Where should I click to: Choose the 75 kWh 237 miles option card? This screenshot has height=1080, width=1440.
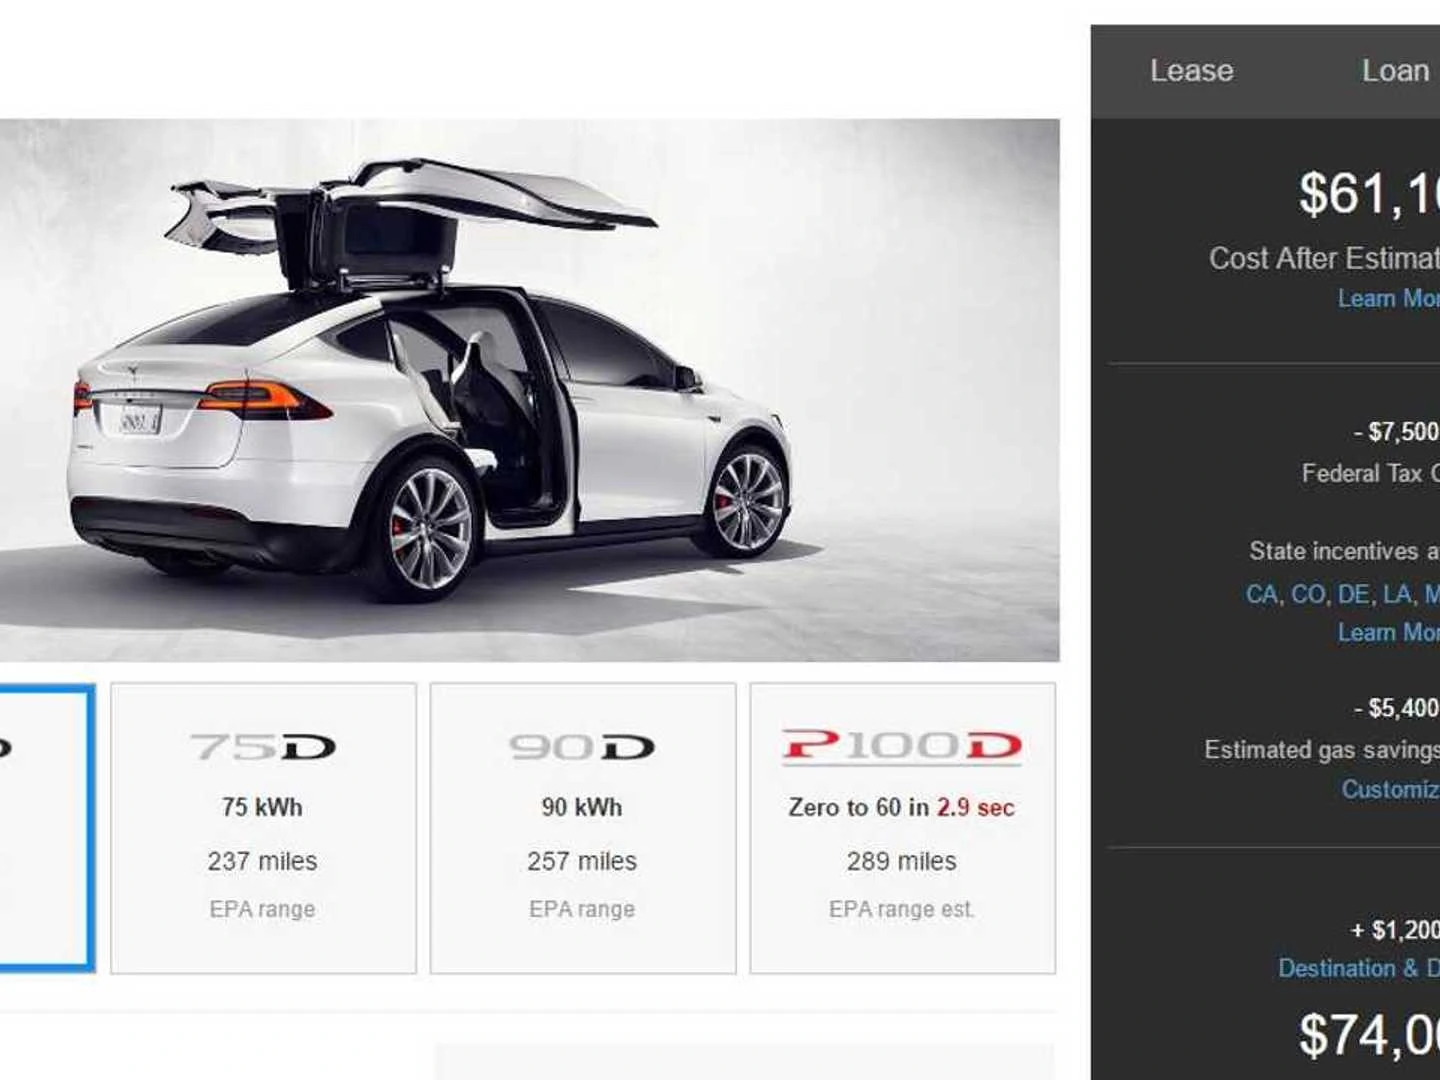click(263, 828)
